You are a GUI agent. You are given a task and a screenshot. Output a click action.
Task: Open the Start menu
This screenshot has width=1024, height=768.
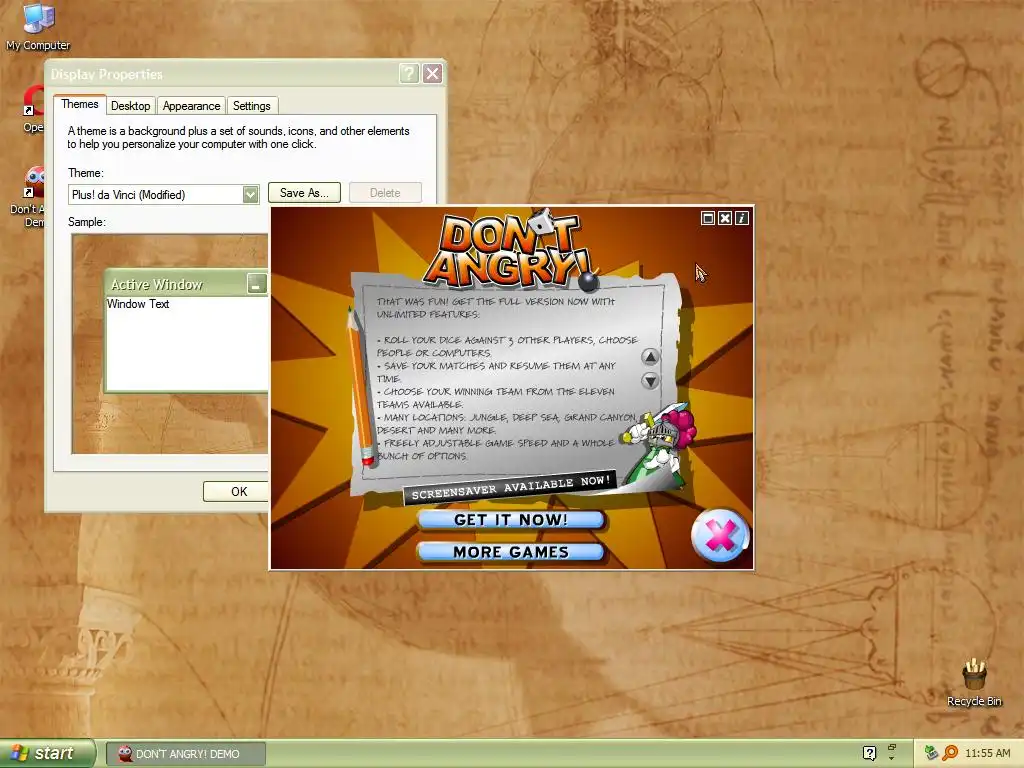[48, 753]
